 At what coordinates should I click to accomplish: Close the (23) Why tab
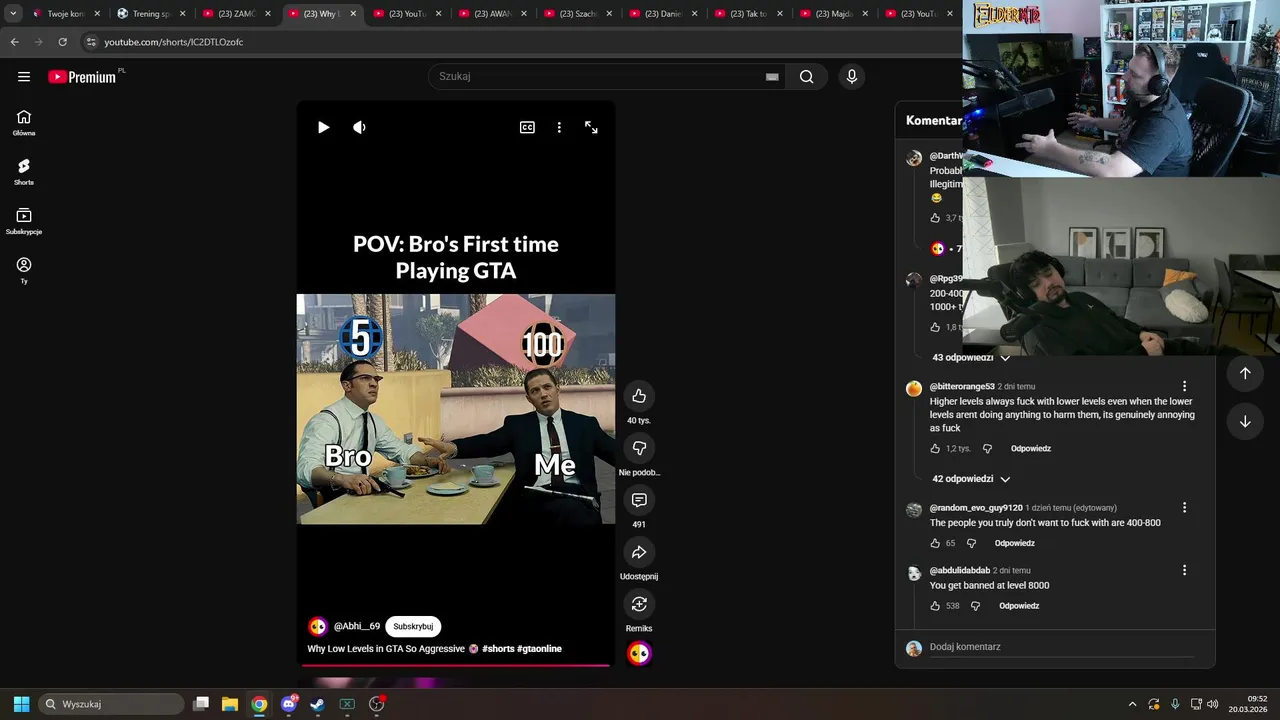click(353, 14)
